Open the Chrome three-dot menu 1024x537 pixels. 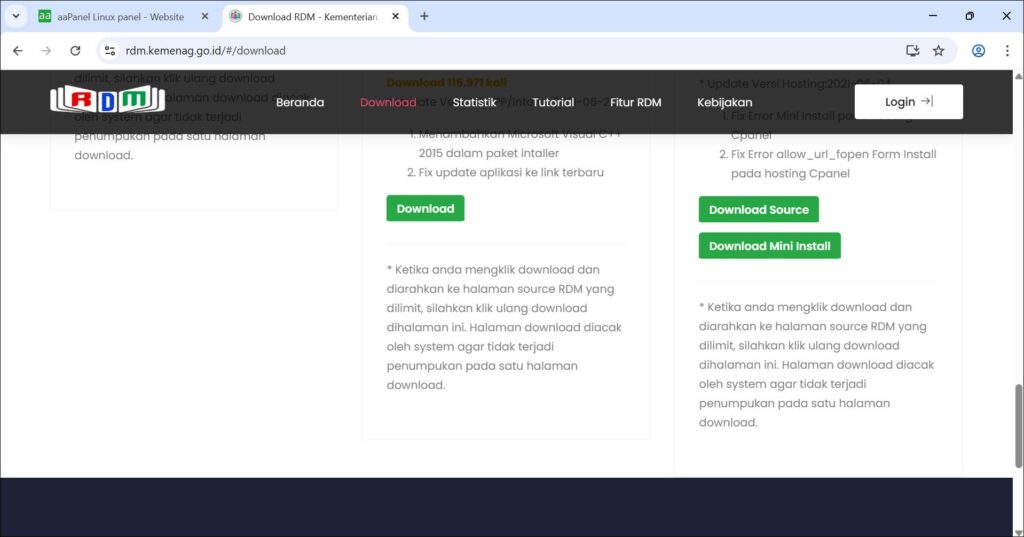tap(1007, 50)
